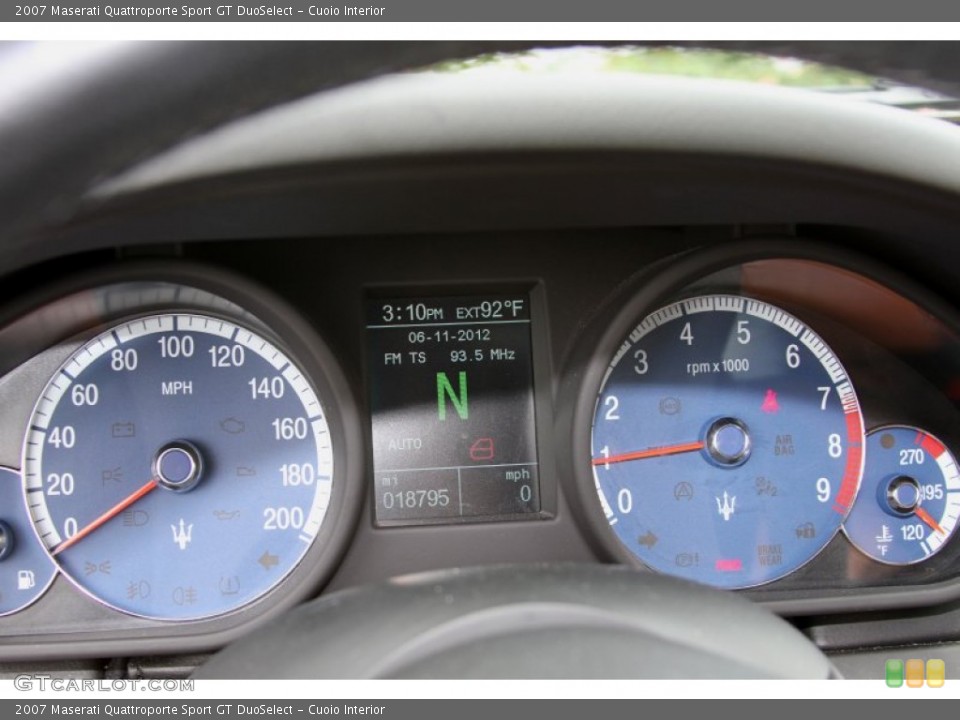Click the 60 mark on the speedometer
This screenshot has width=960, height=720.
tap(84, 396)
